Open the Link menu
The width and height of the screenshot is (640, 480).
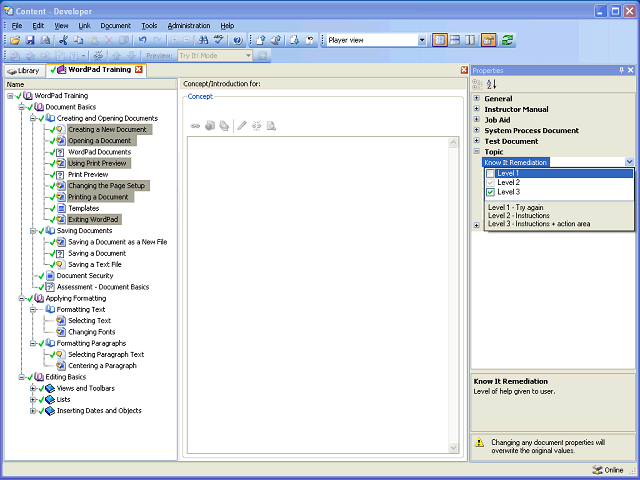point(84,26)
